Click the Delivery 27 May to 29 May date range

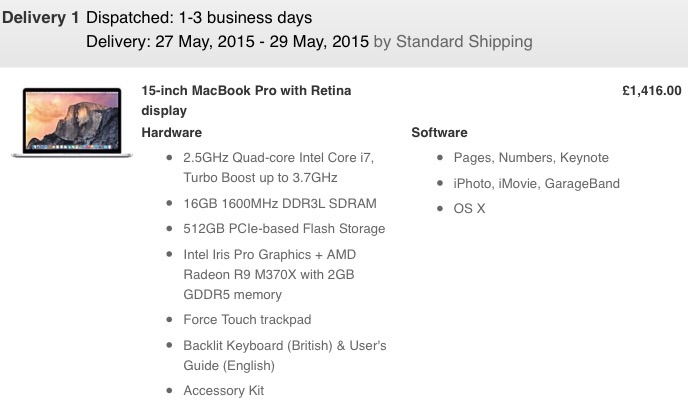(x=227, y=42)
